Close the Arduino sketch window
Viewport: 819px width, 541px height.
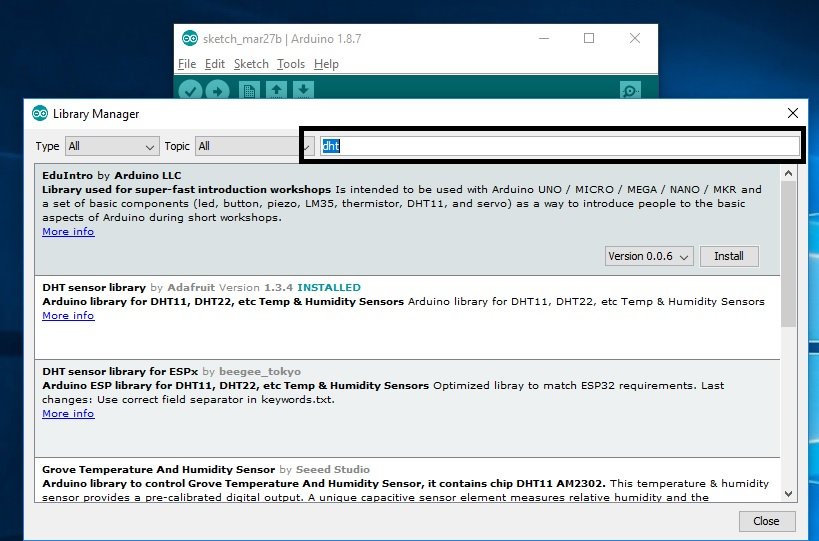click(635, 38)
